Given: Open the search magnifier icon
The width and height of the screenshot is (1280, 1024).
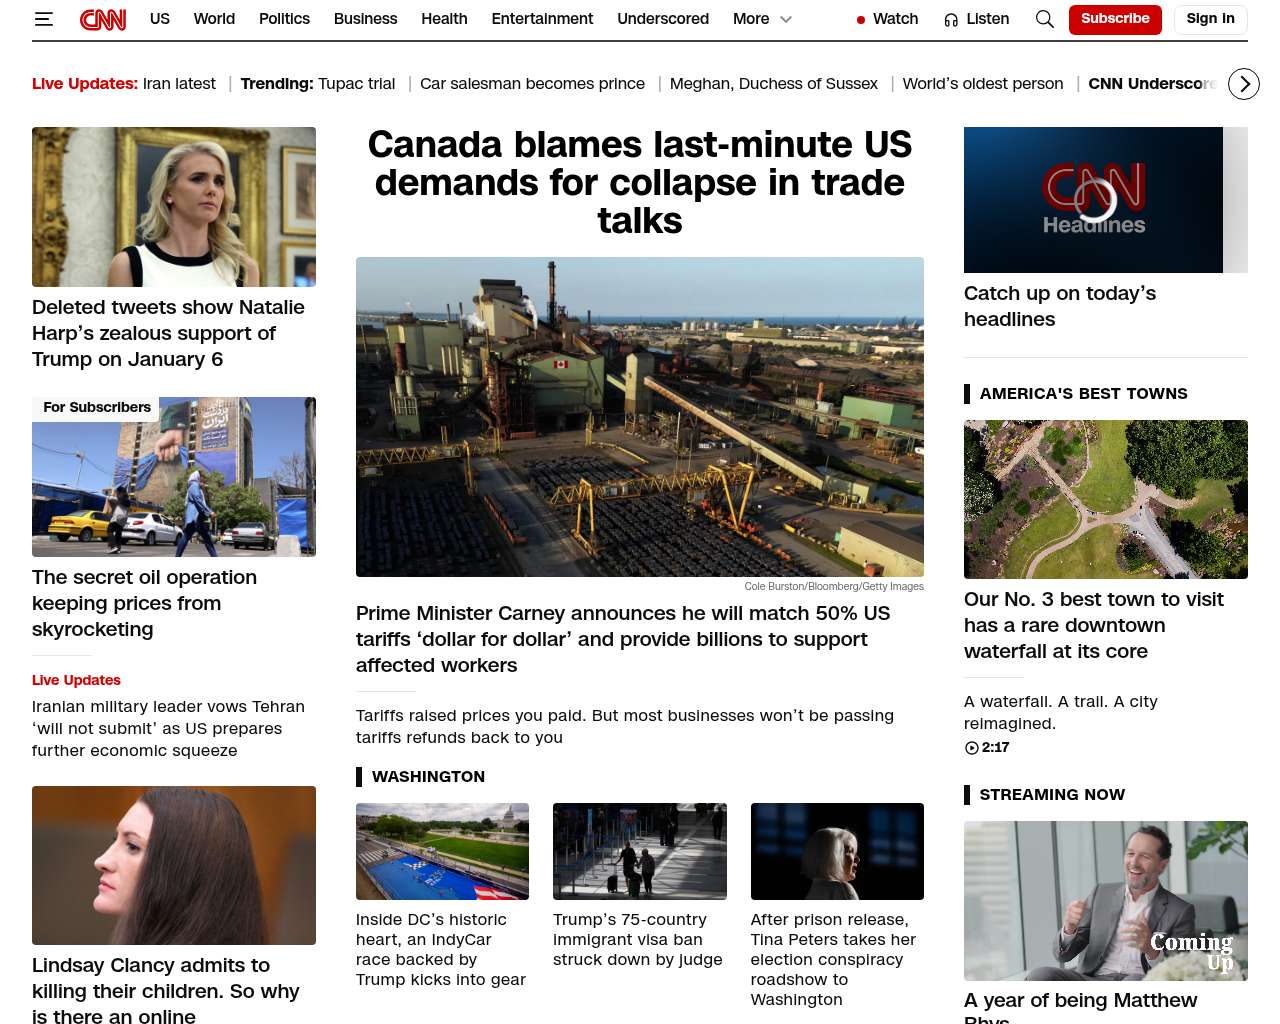Looking at the screenshot, I should click(1045, 19).
